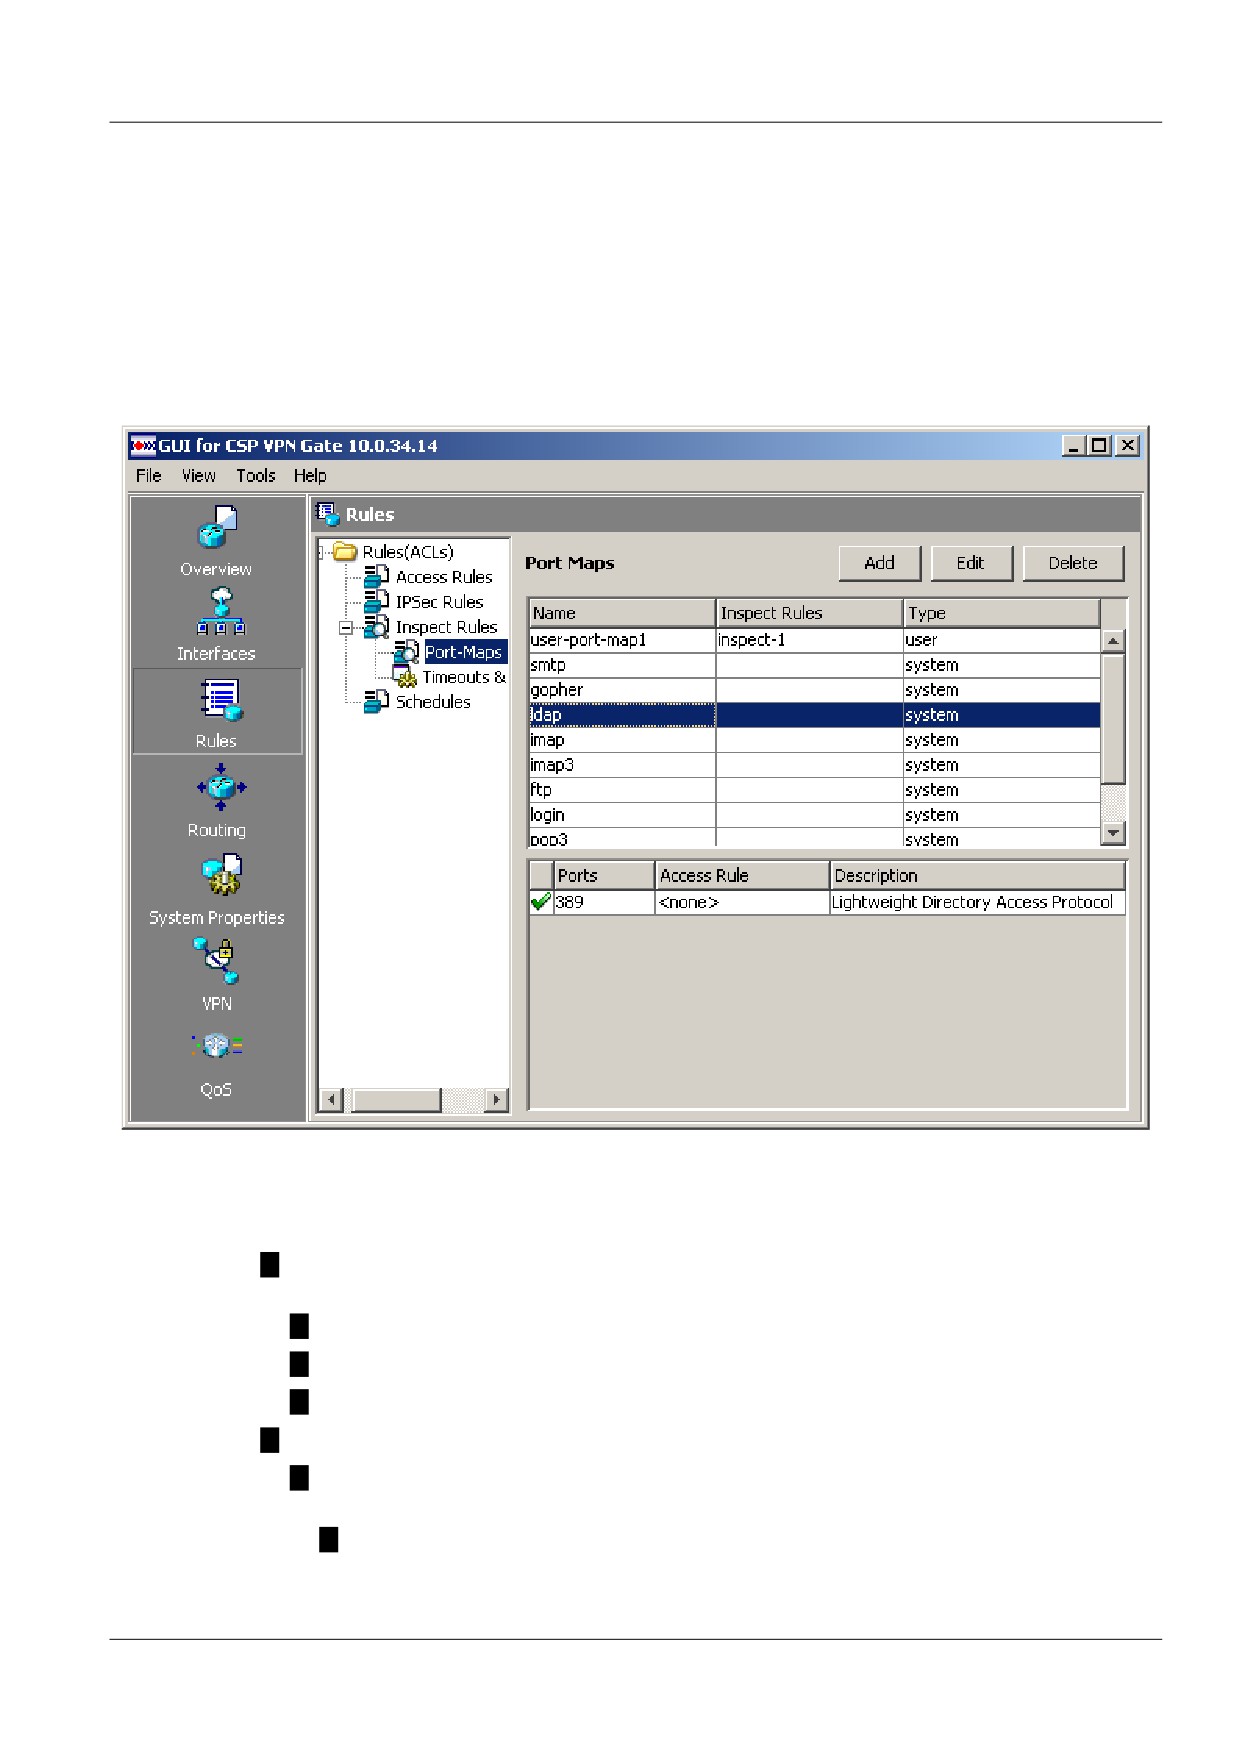Collapse the Rules(ACLs) root node

click(x=321, y=553)
